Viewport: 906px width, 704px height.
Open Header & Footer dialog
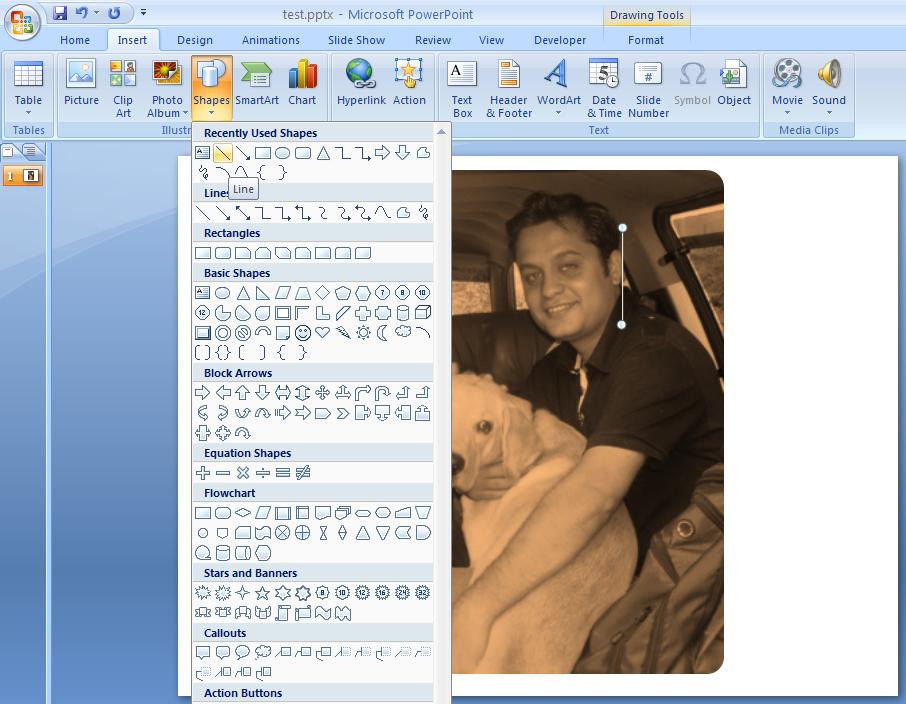click(508, 87)
